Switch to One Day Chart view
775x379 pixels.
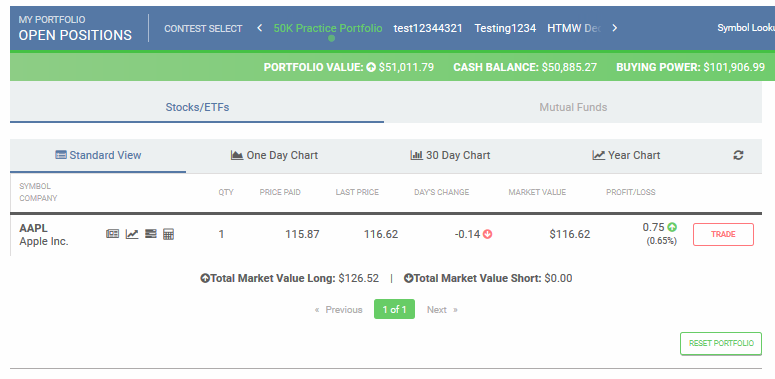(274, 155)
